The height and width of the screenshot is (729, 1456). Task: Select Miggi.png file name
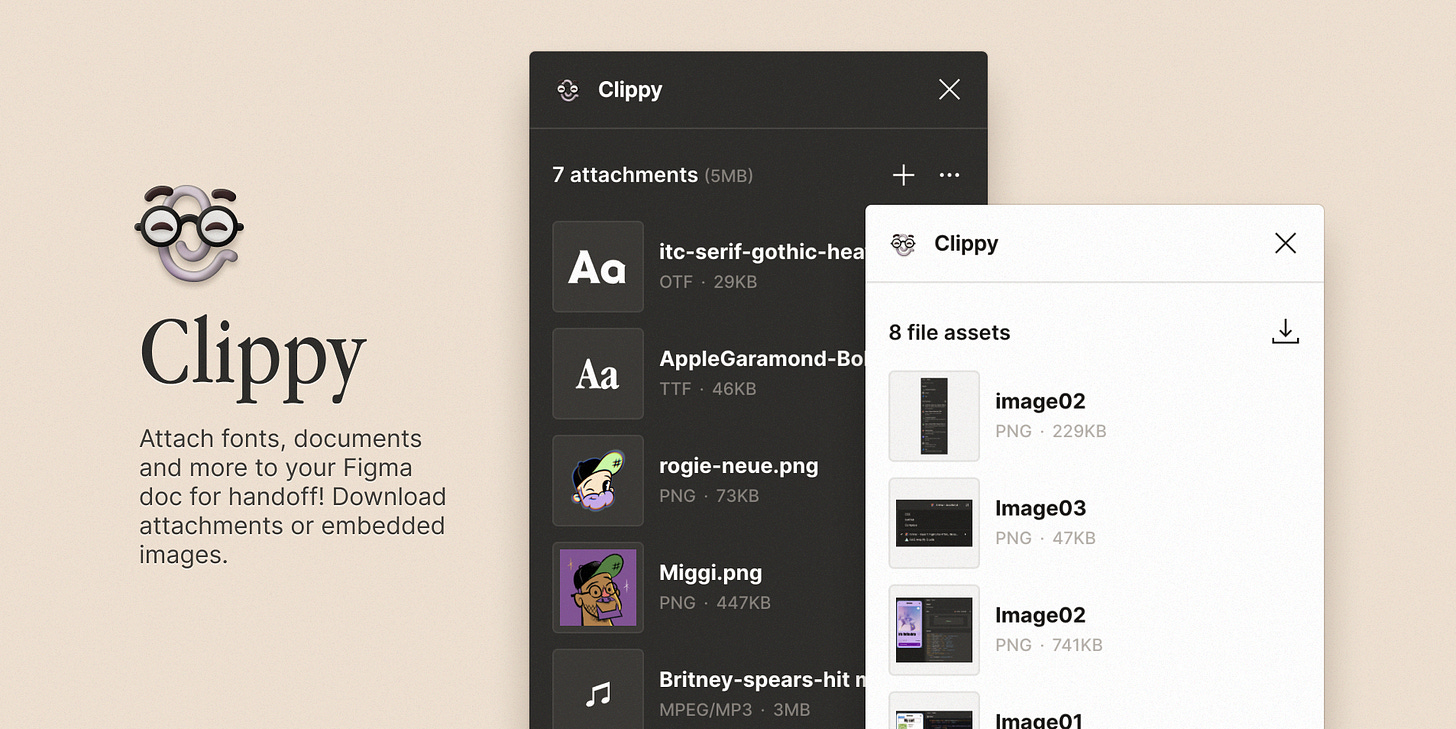tap(711, 573)
